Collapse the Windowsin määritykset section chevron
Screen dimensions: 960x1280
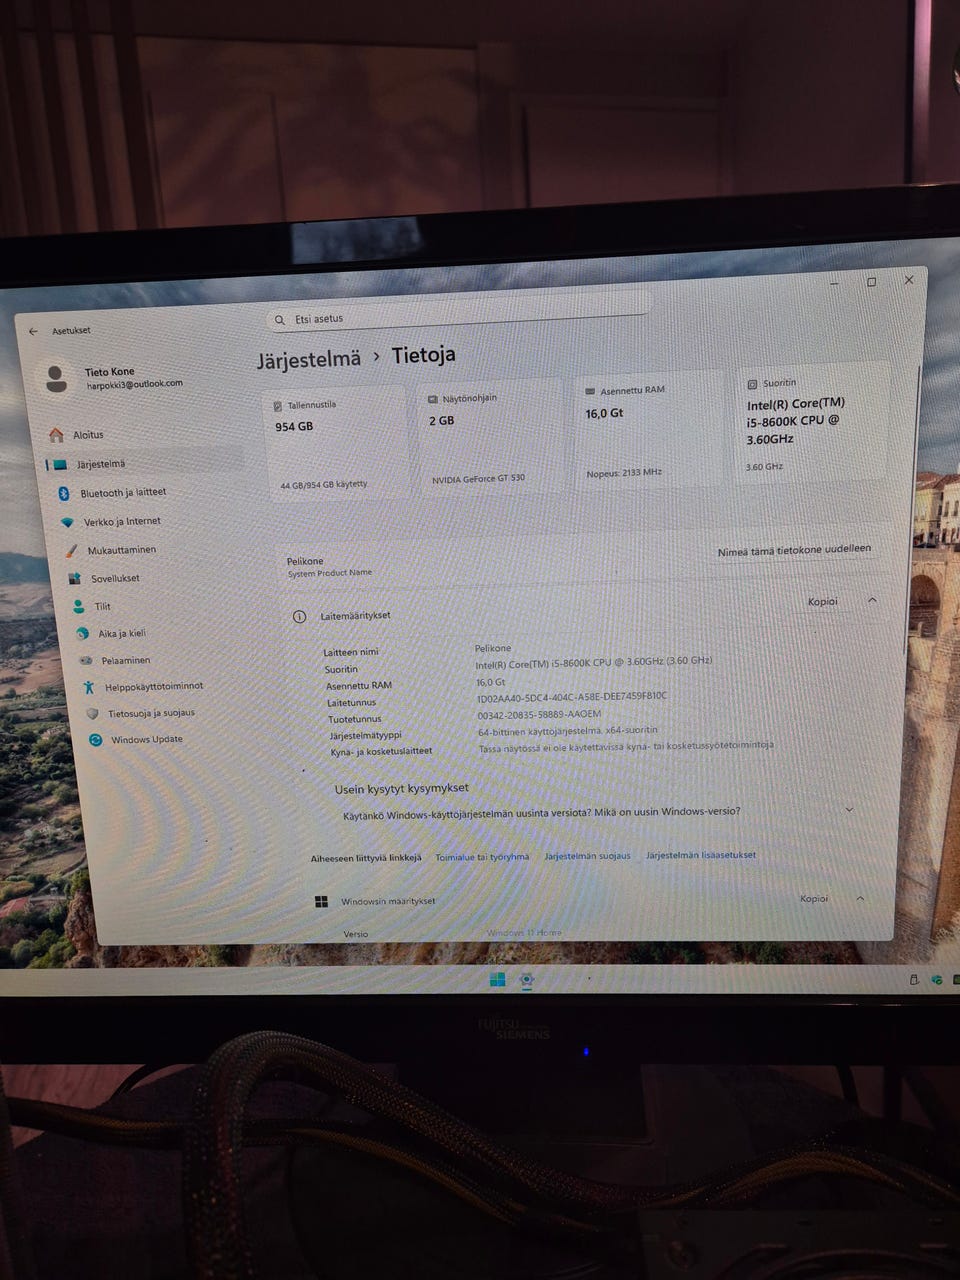tap(860, 898)
